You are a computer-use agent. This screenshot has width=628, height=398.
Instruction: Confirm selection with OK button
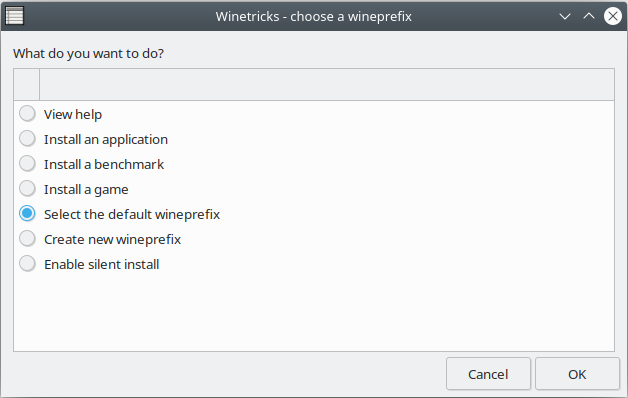[577, 374]
